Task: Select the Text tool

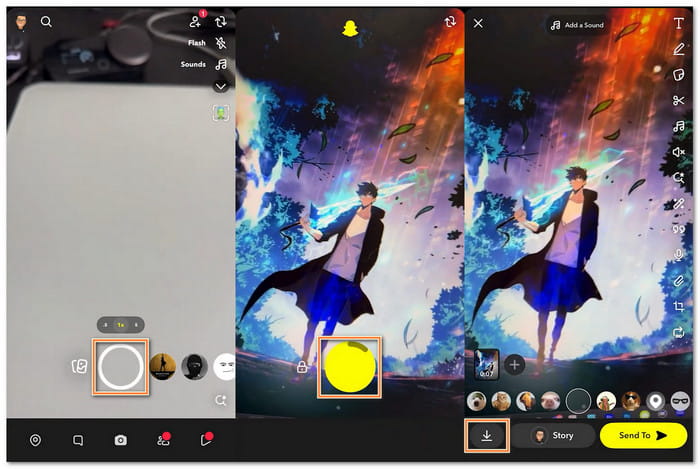Action: [679, 23]
